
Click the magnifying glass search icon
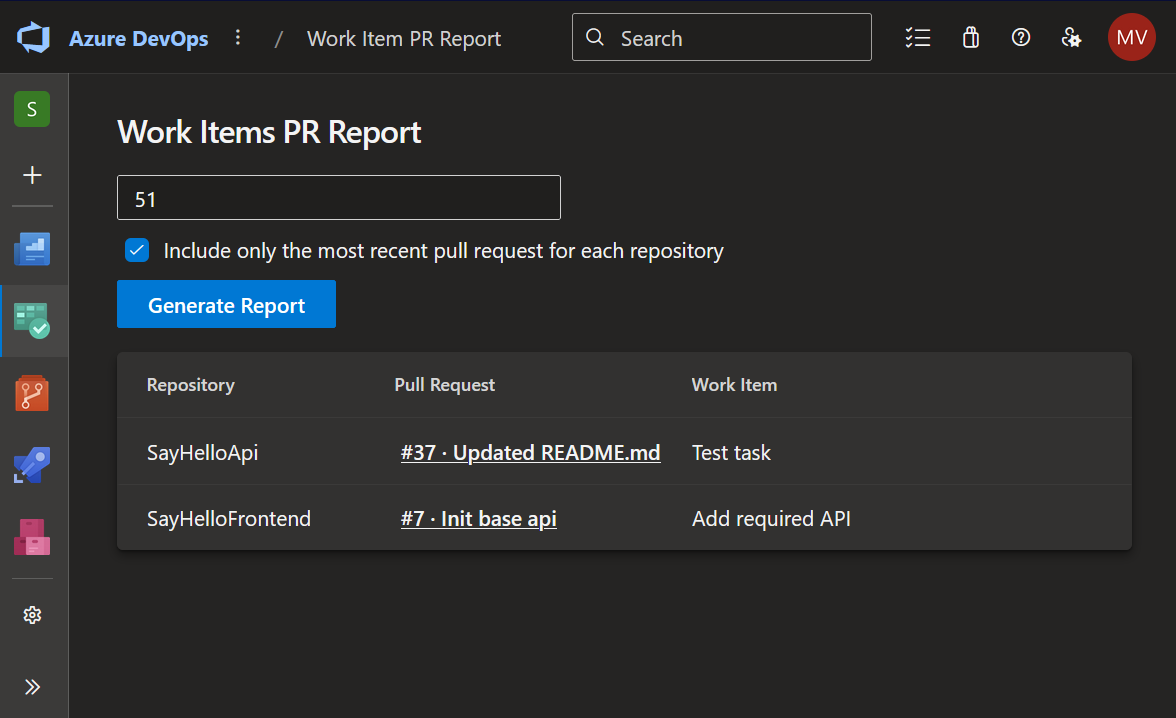pyautogui.click(x=595, y=38)
